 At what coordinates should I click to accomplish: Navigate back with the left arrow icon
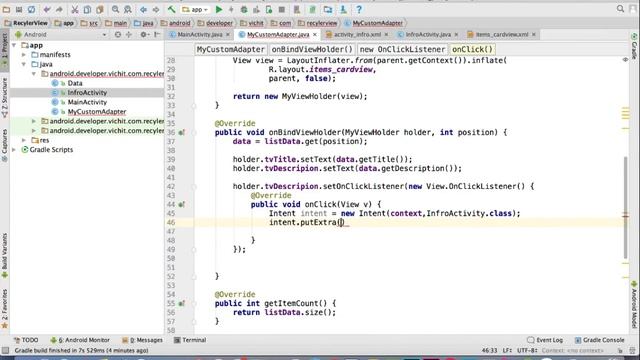click(x=143, y=9)
